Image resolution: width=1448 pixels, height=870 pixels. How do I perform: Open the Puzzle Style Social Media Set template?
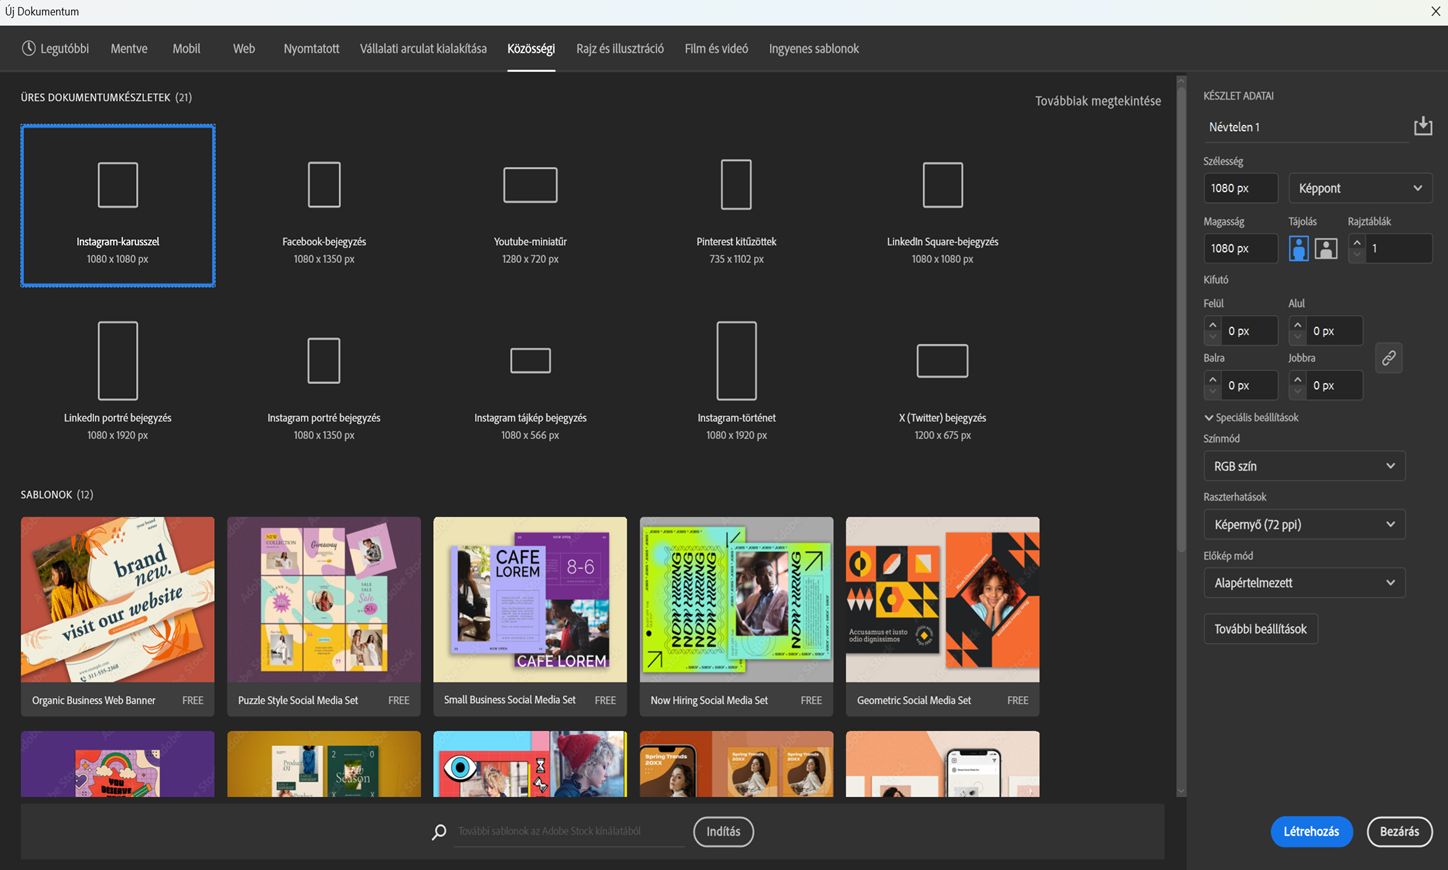tap(324, 616)
